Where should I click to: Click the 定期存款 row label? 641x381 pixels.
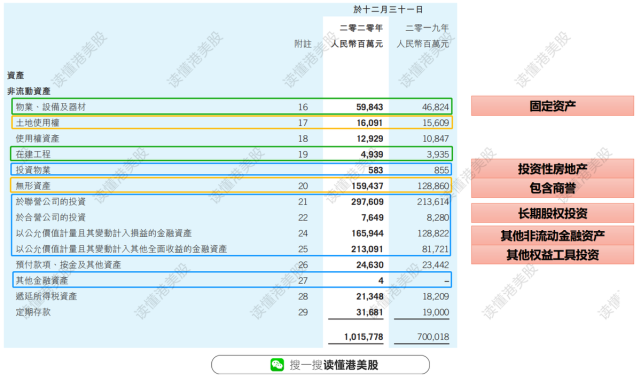33,312
